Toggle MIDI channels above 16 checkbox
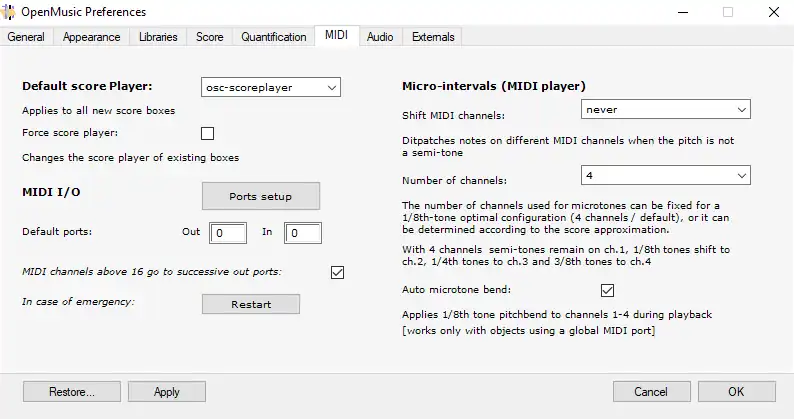Viewport: 794px width, 419px height. pyautogui.click(x=337, y=272)
